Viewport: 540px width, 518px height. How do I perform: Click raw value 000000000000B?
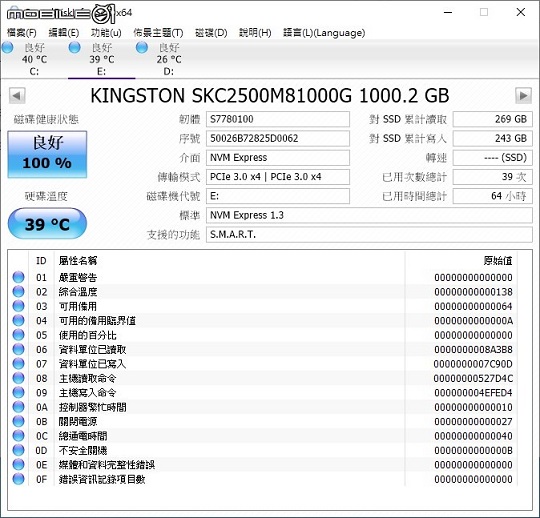coord(473,450)
